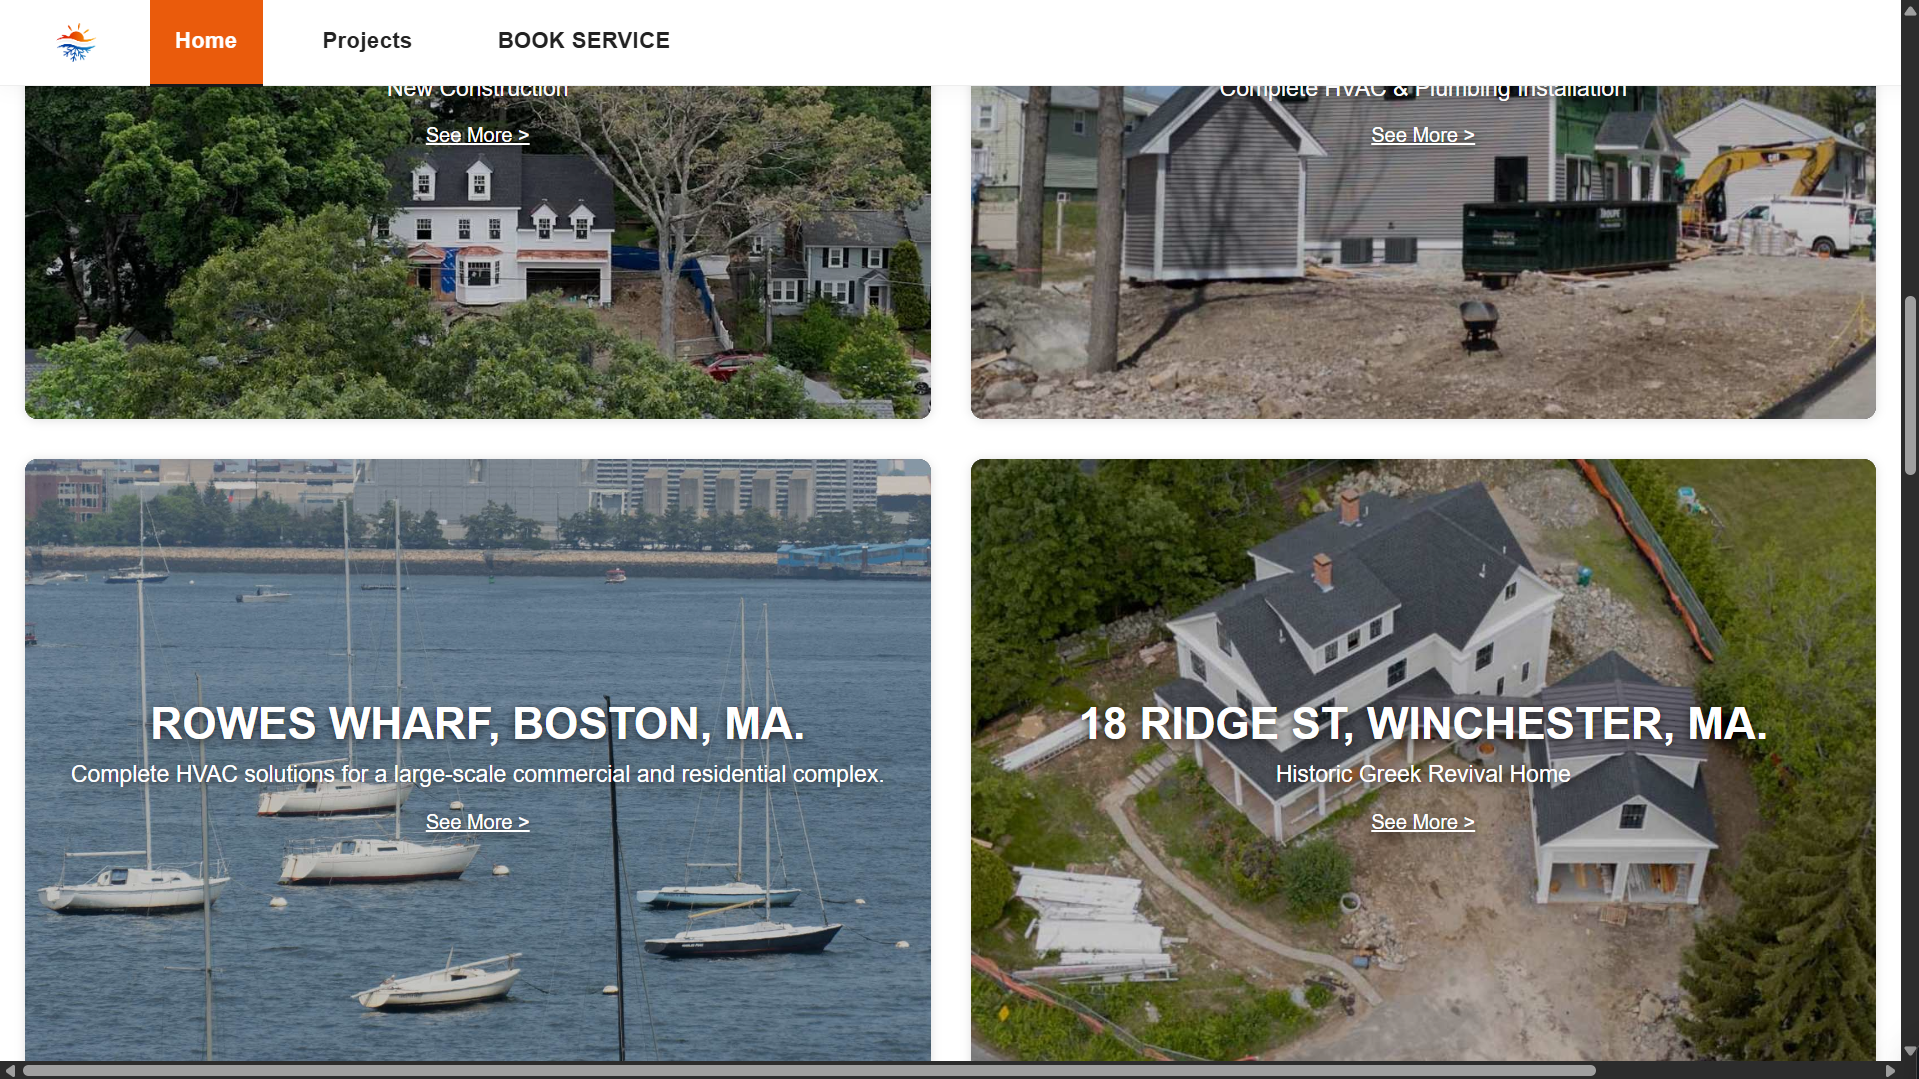This screenshot has height=1079, width=1919.
Task: Click See More under Historic Greek Revival Home
Action: point(1422,822)
